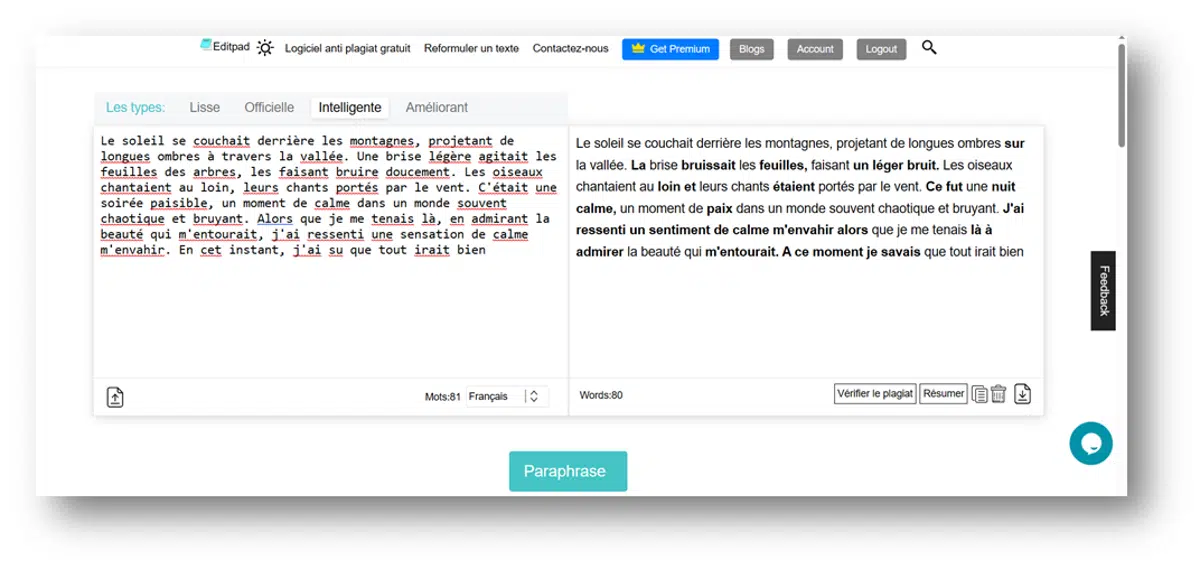Open the search magnifier icon
Viewport: 1200px width, 569px height.
pos(929,47)
